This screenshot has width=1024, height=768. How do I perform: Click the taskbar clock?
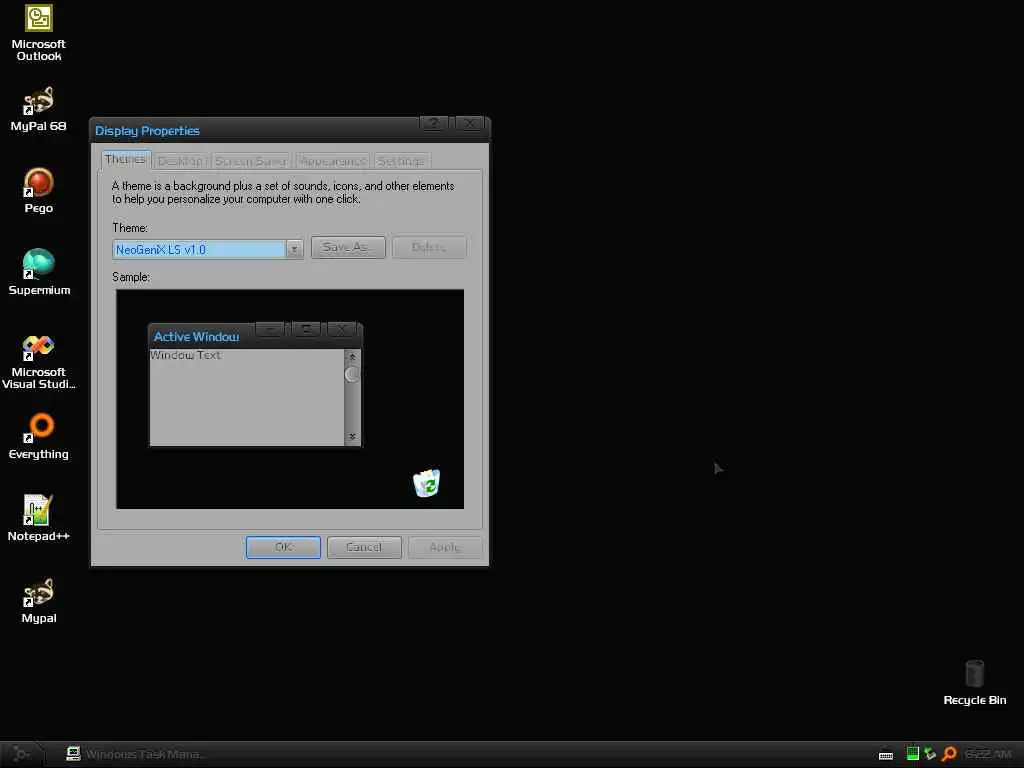point(987,754)
